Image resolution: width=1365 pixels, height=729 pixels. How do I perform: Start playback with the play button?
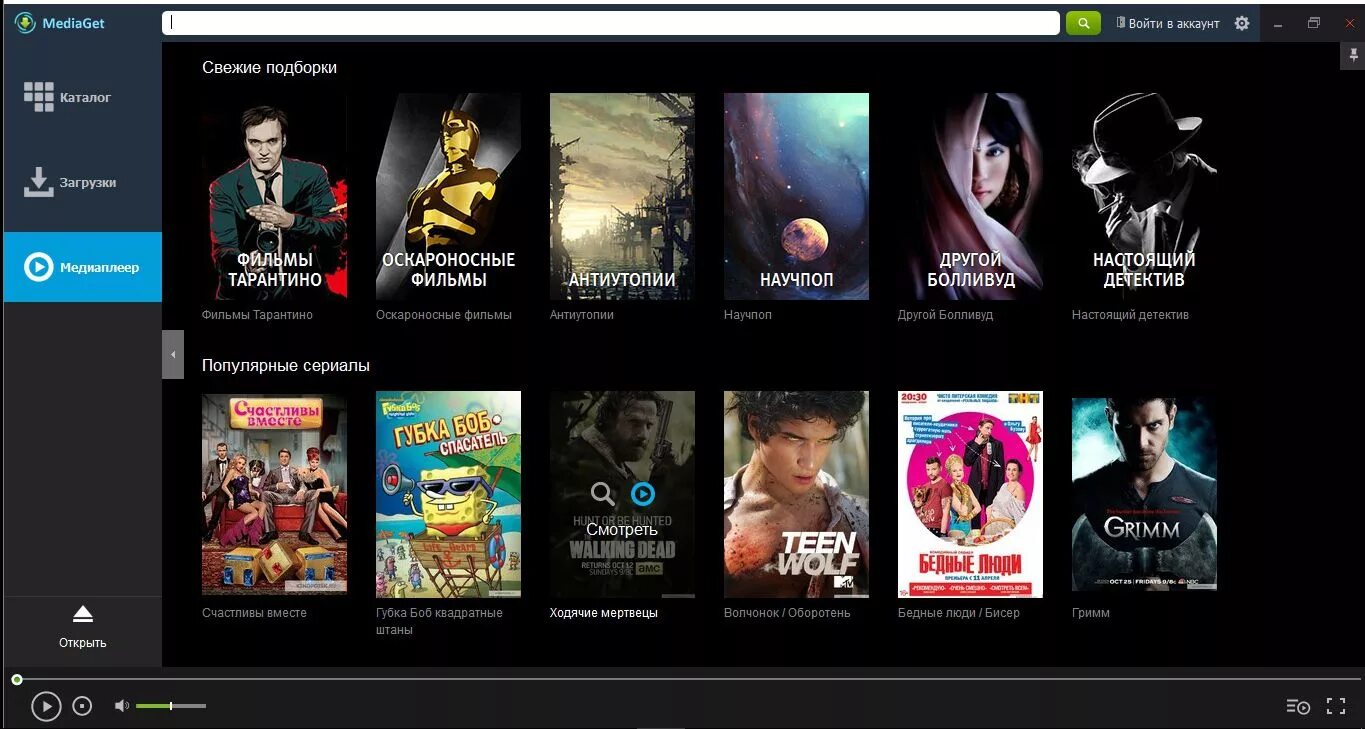pyautogui.click(x=46, y=706)
